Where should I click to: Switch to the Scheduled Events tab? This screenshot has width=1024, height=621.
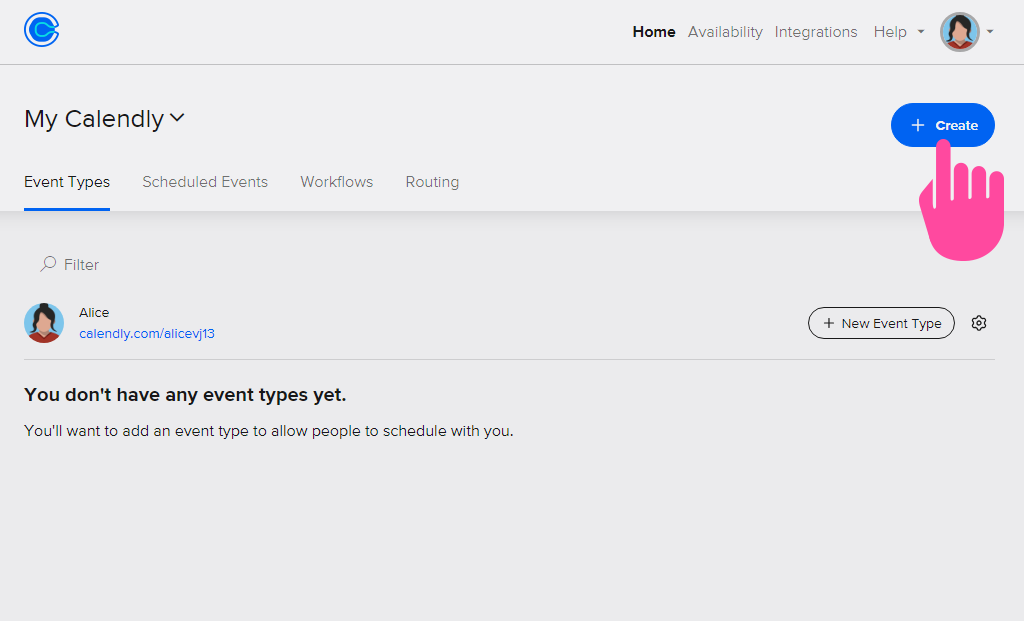point(205,182)
